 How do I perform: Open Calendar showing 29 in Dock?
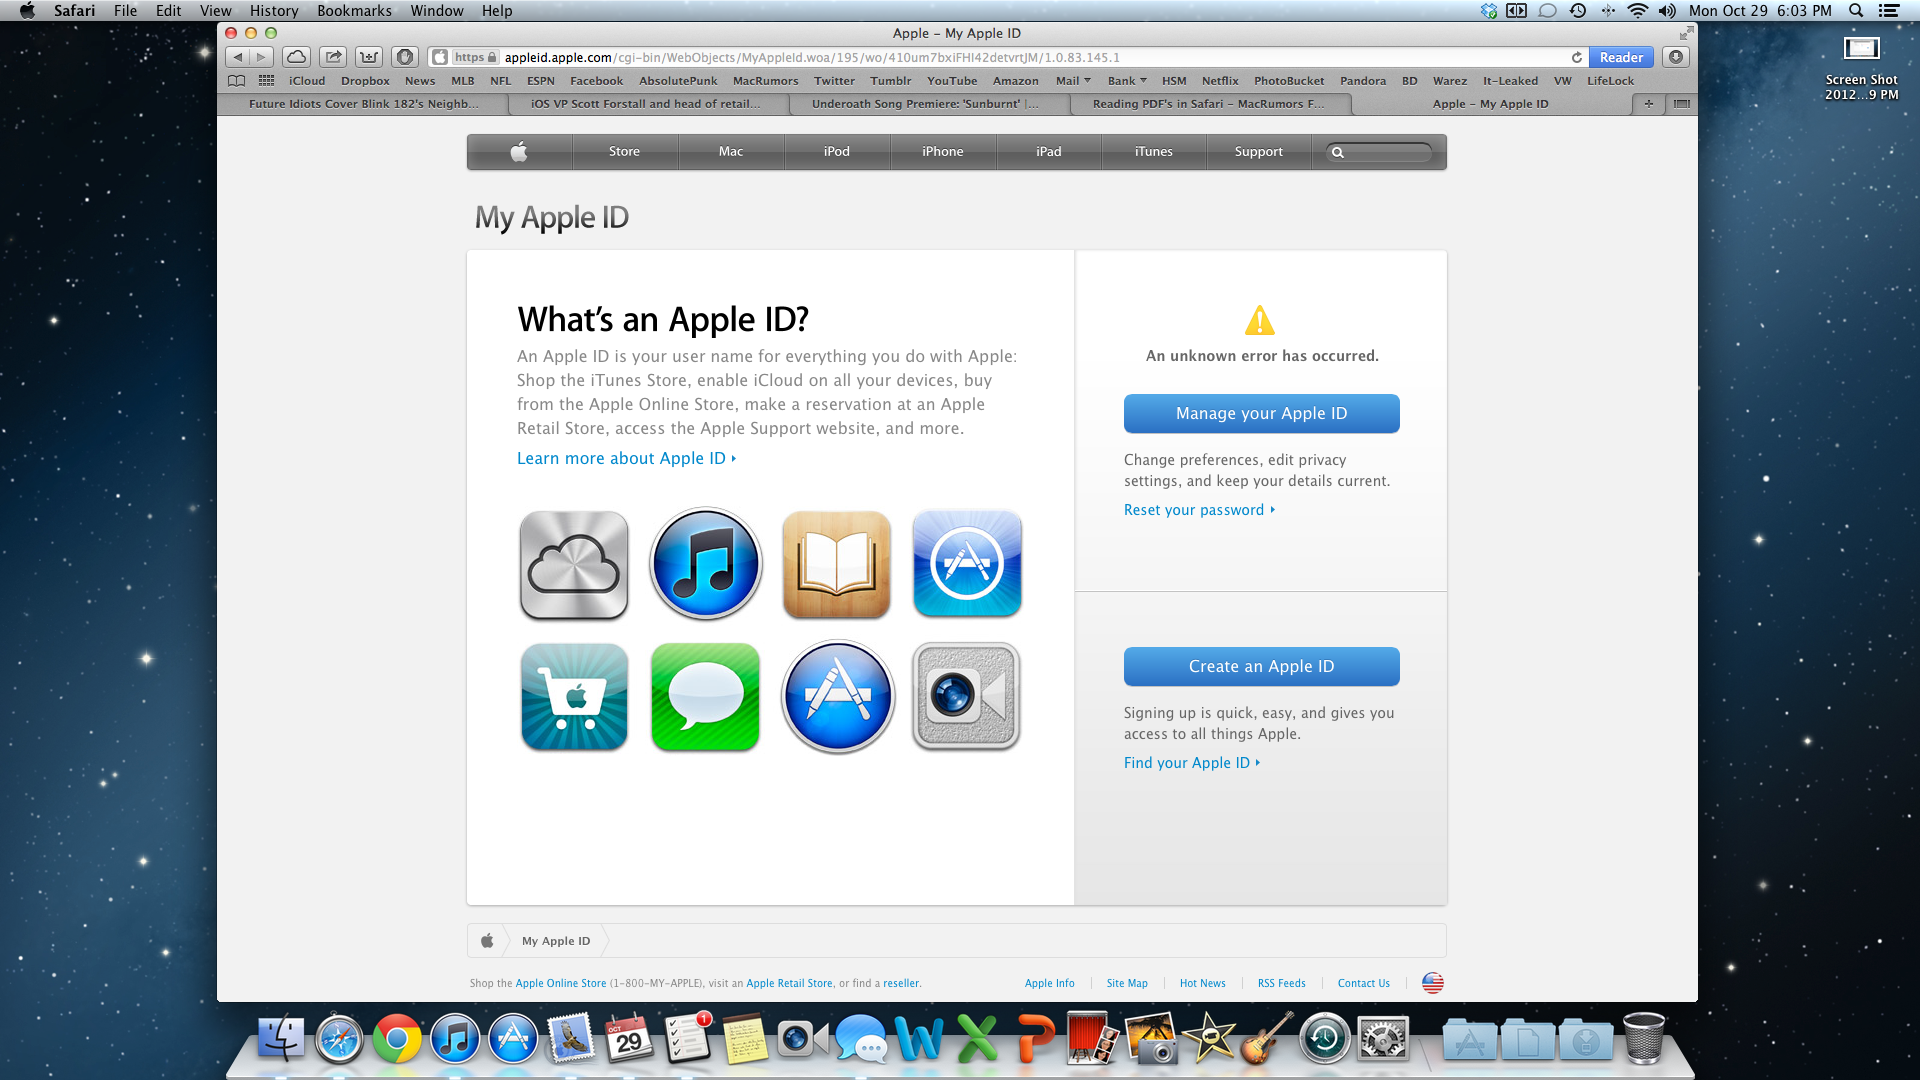(629, 1039)
